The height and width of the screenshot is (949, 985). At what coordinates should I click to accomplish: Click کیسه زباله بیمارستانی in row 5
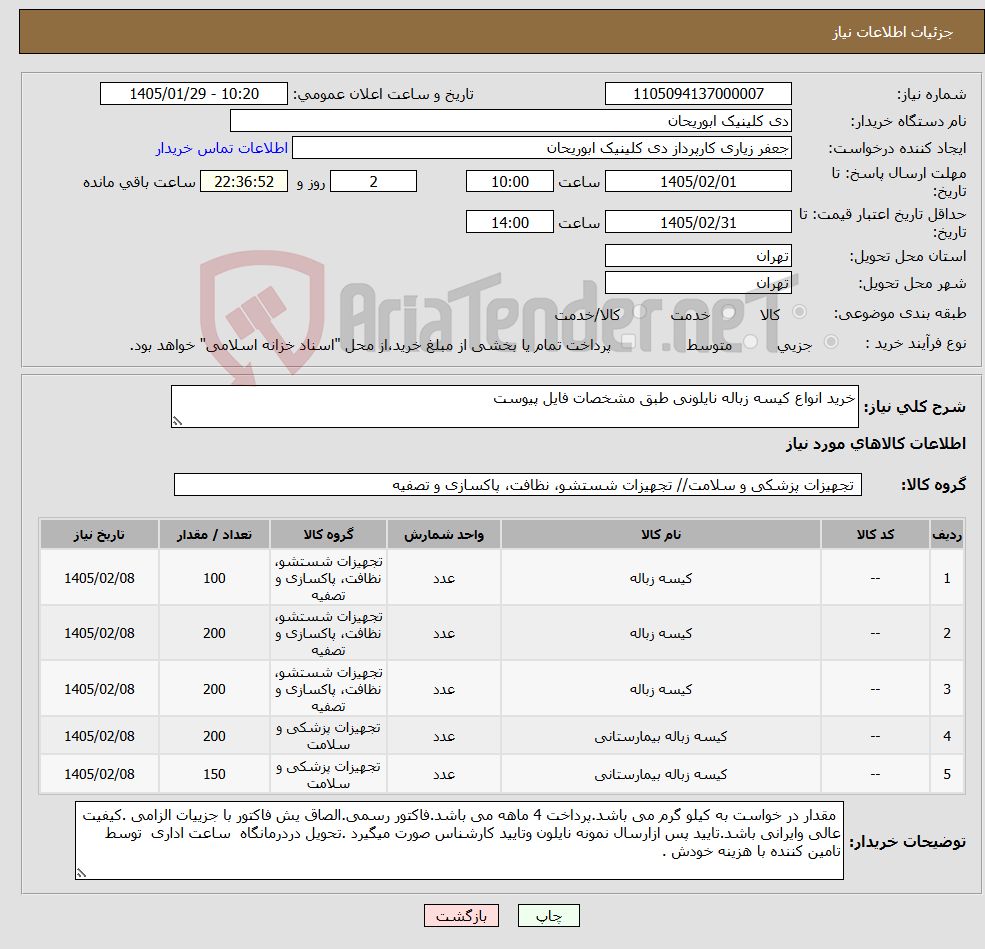point(661,774)
